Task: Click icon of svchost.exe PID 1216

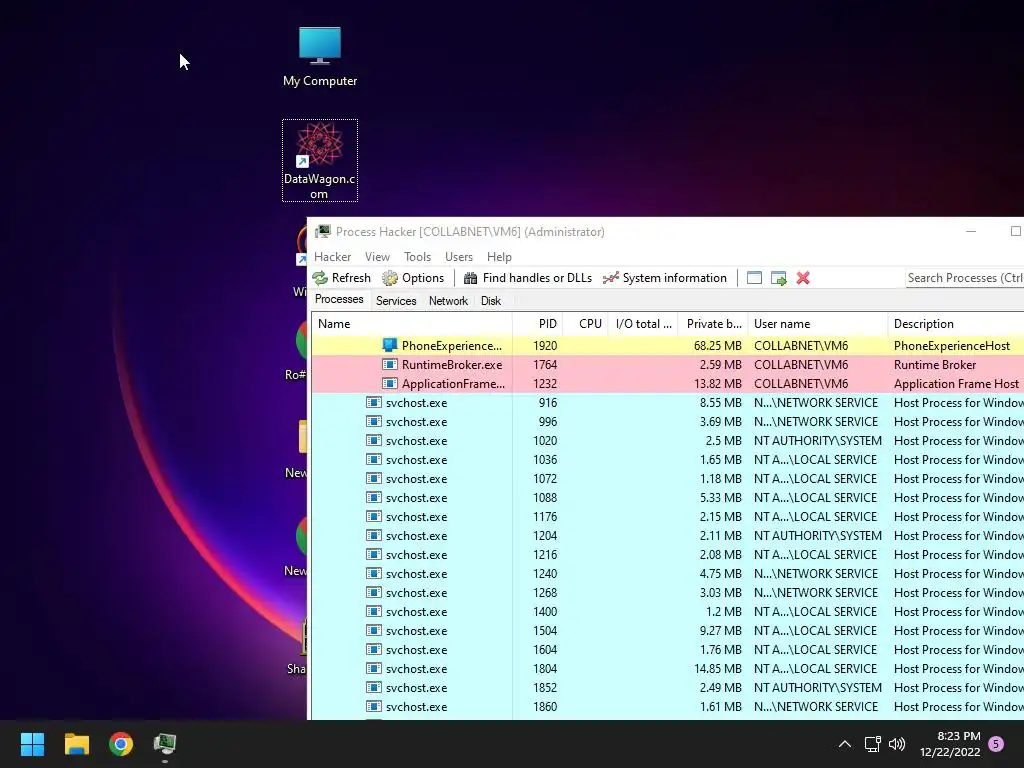Action: pyautogui.click(x=374, y=554)
